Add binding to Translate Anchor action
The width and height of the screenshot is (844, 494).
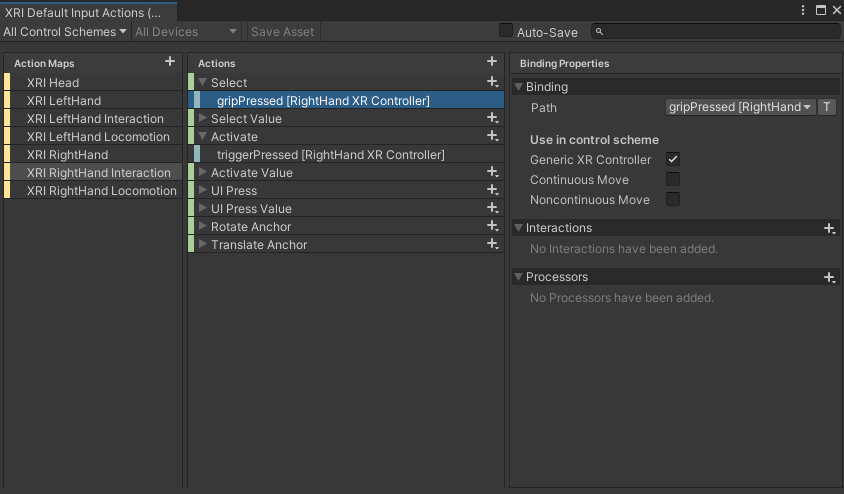tap(493, 244)
